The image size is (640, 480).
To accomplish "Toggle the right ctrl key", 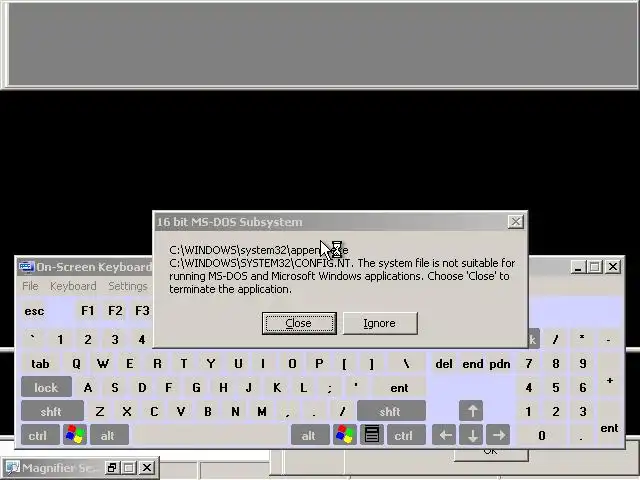I will 406,435.
